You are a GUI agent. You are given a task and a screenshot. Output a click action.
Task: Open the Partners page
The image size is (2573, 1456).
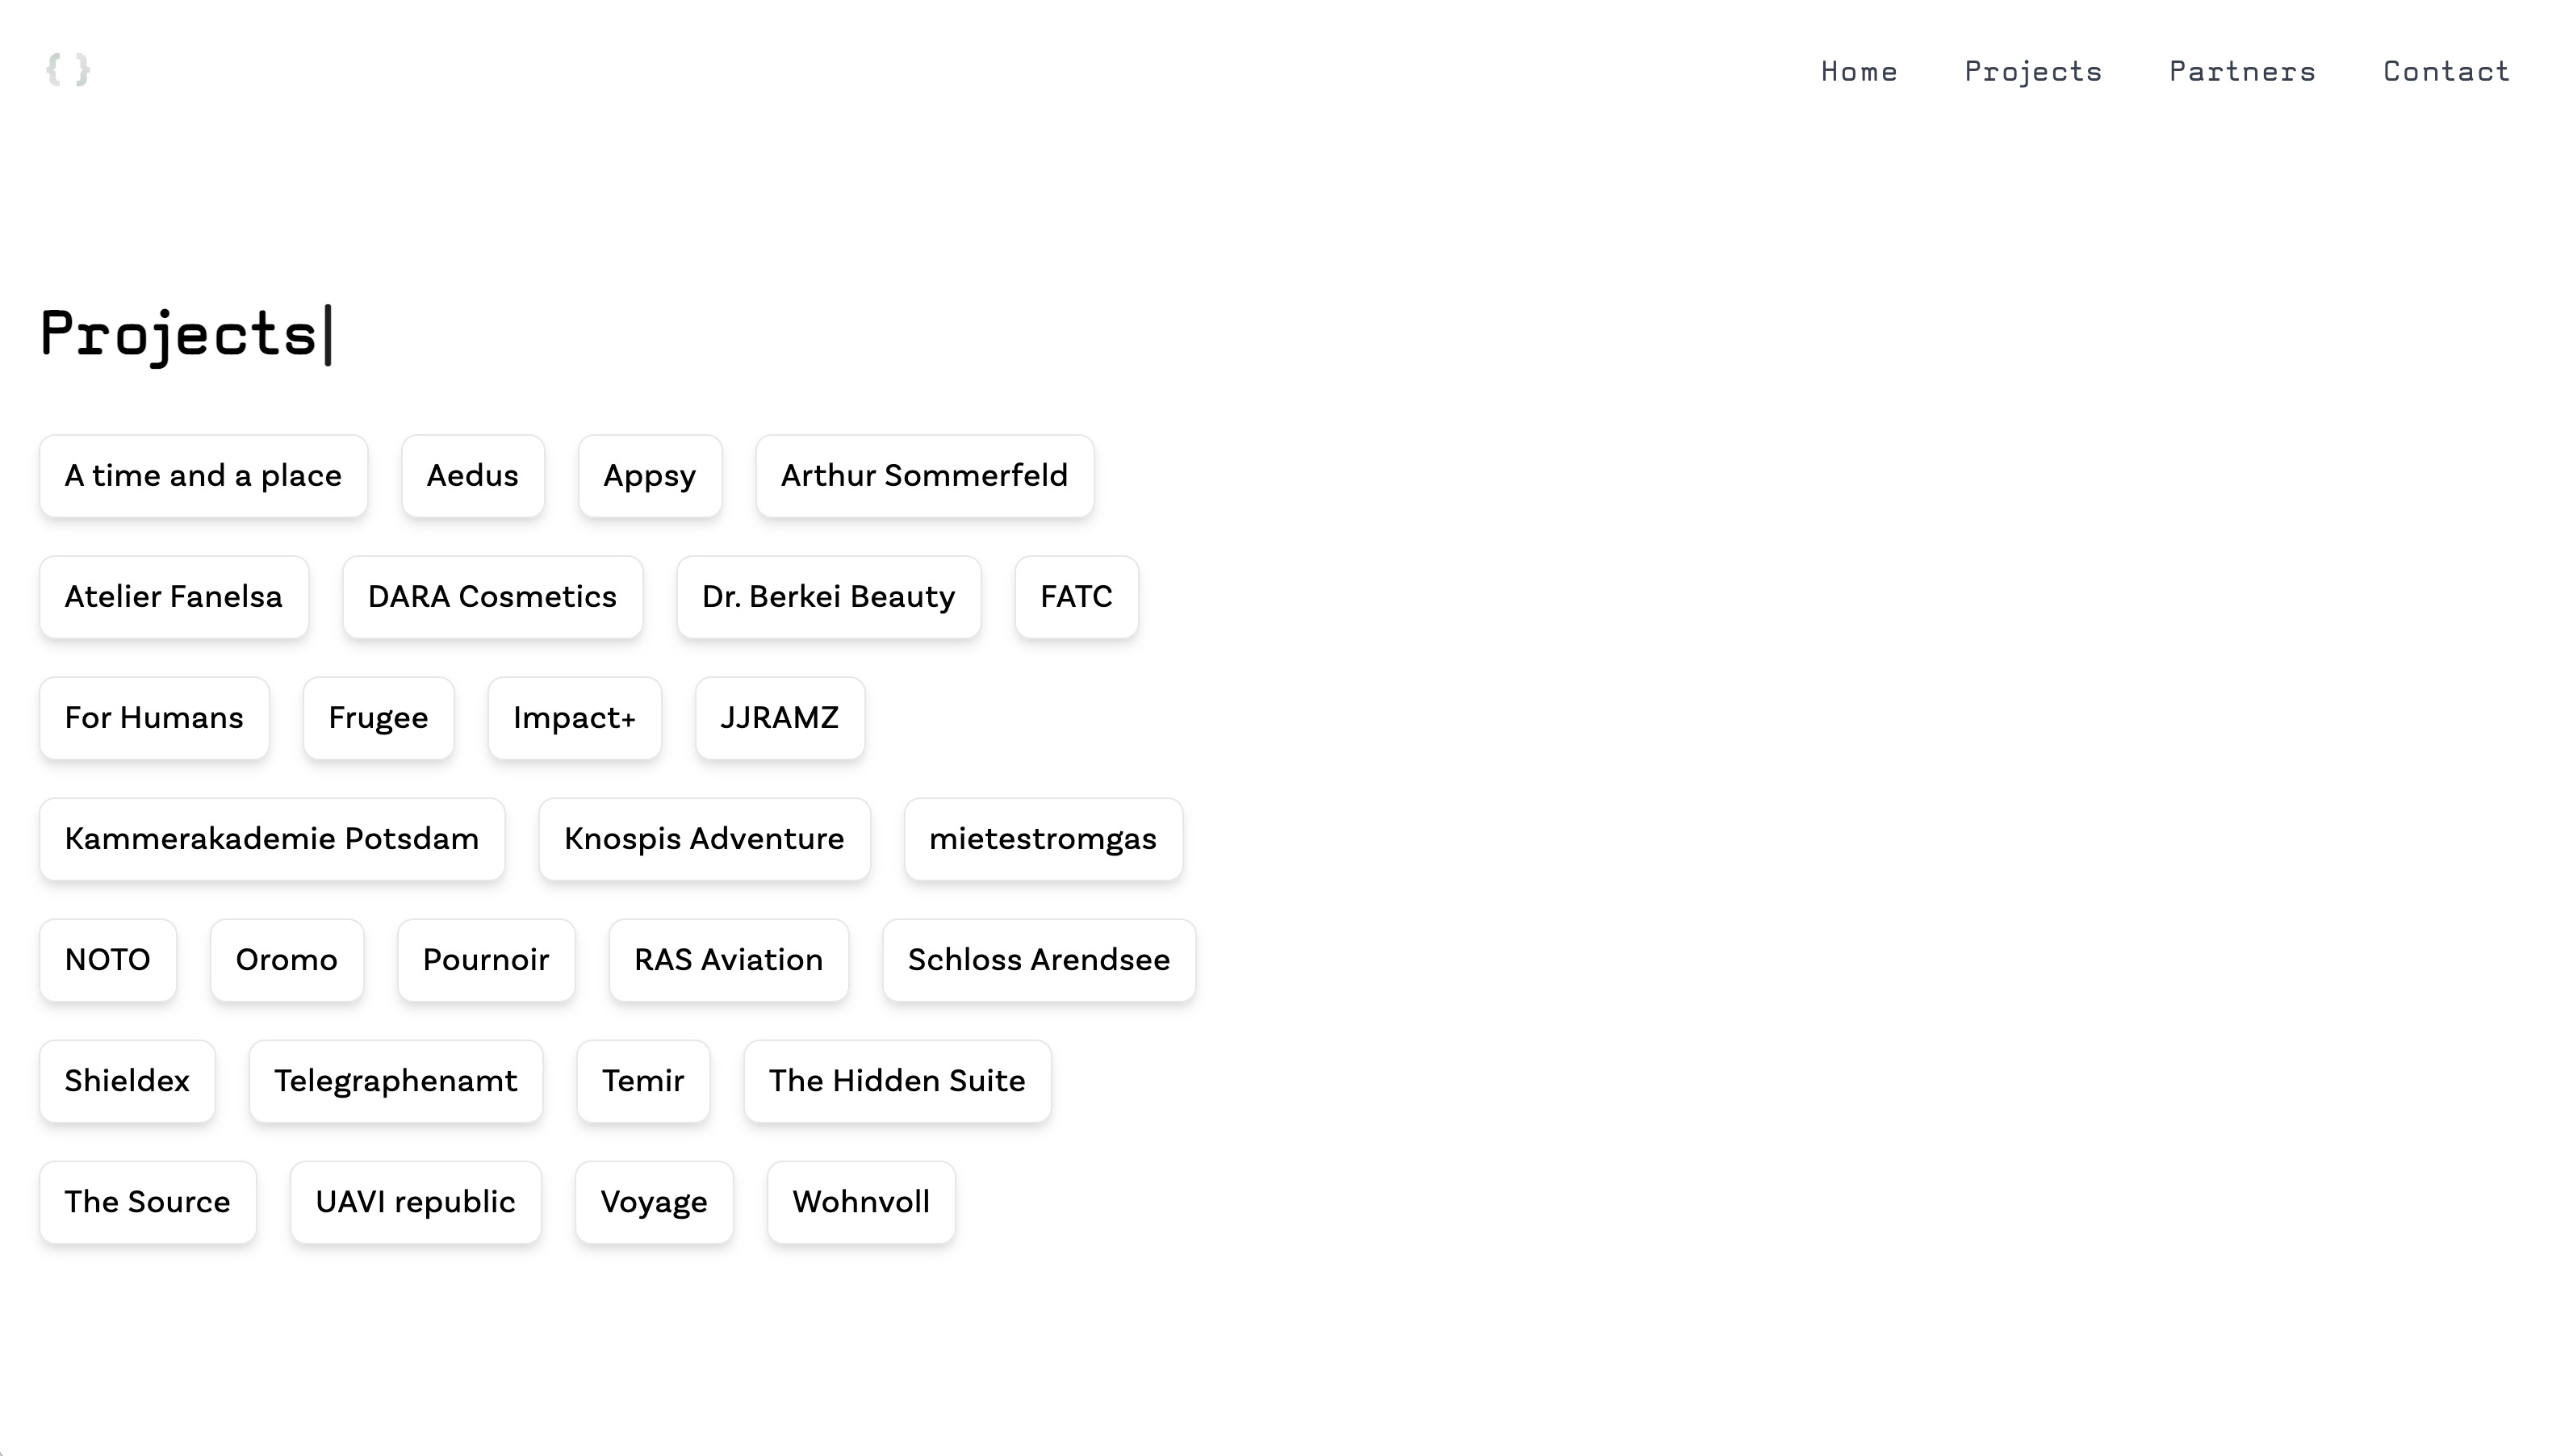(2243, 71)
